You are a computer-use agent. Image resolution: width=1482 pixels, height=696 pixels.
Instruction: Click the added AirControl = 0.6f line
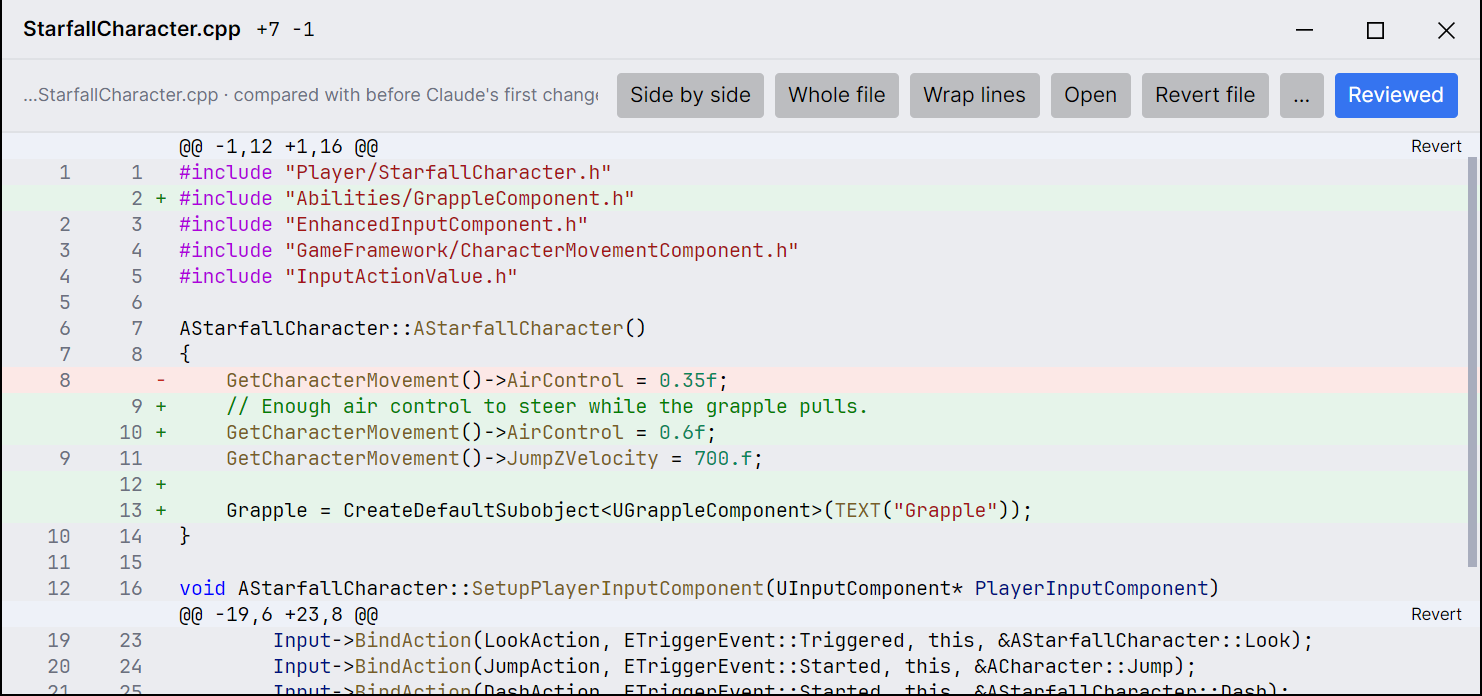coord(734,432)
